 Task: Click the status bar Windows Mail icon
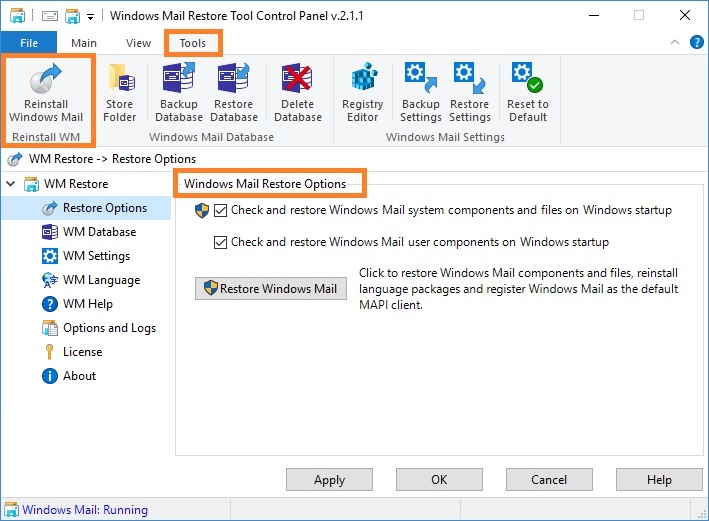pos(11,510)
